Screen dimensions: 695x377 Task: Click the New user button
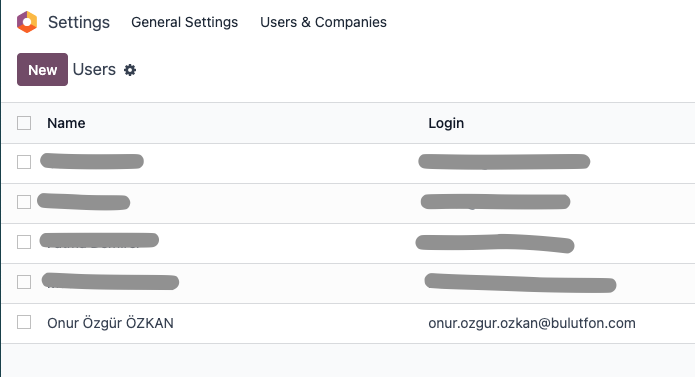(x=43, y=70)
